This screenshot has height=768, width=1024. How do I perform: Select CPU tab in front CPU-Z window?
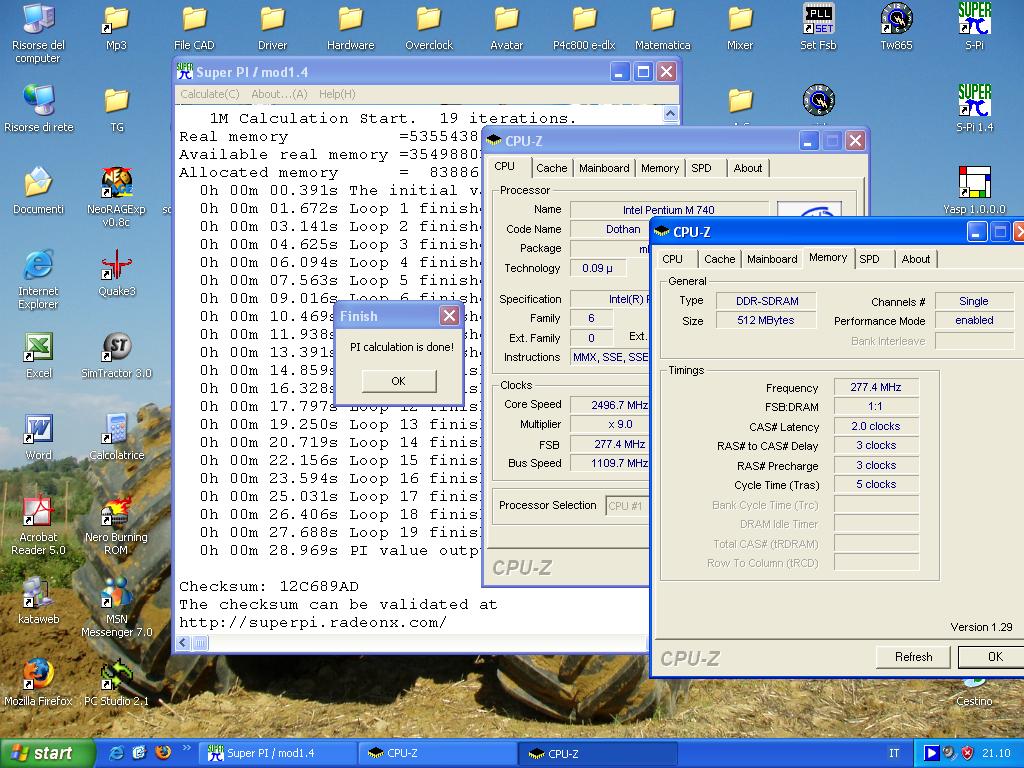(672, 259)
